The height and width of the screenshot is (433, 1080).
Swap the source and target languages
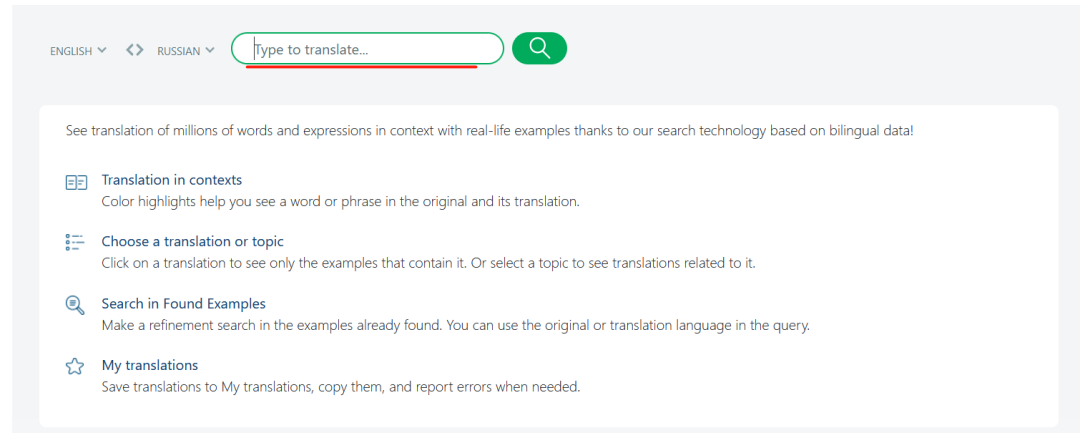(x=135, y=50)
